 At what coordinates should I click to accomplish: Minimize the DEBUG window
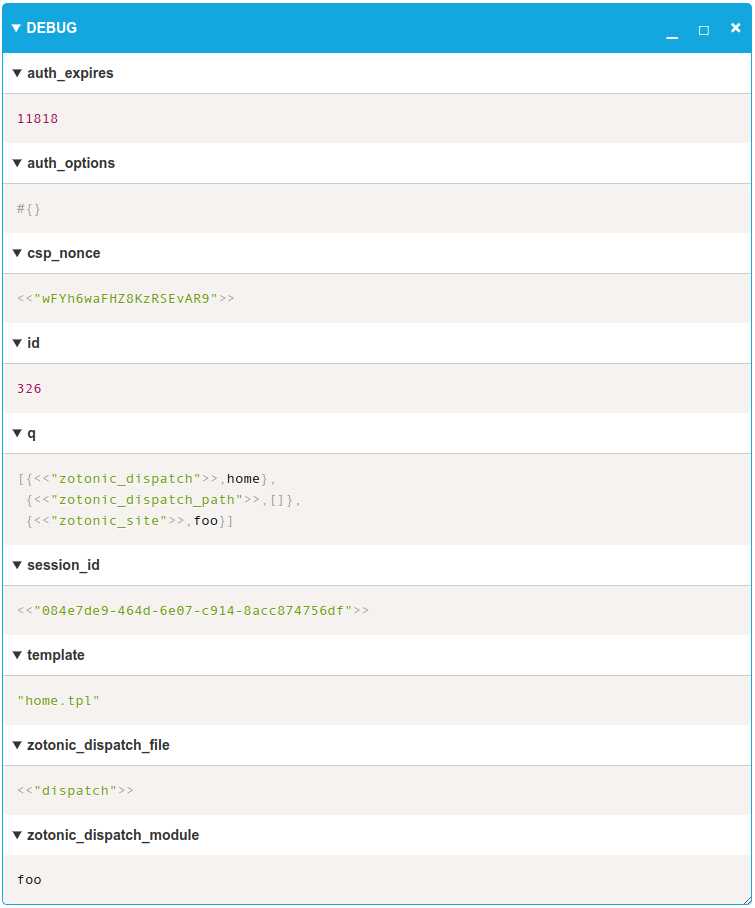(672, 37)
